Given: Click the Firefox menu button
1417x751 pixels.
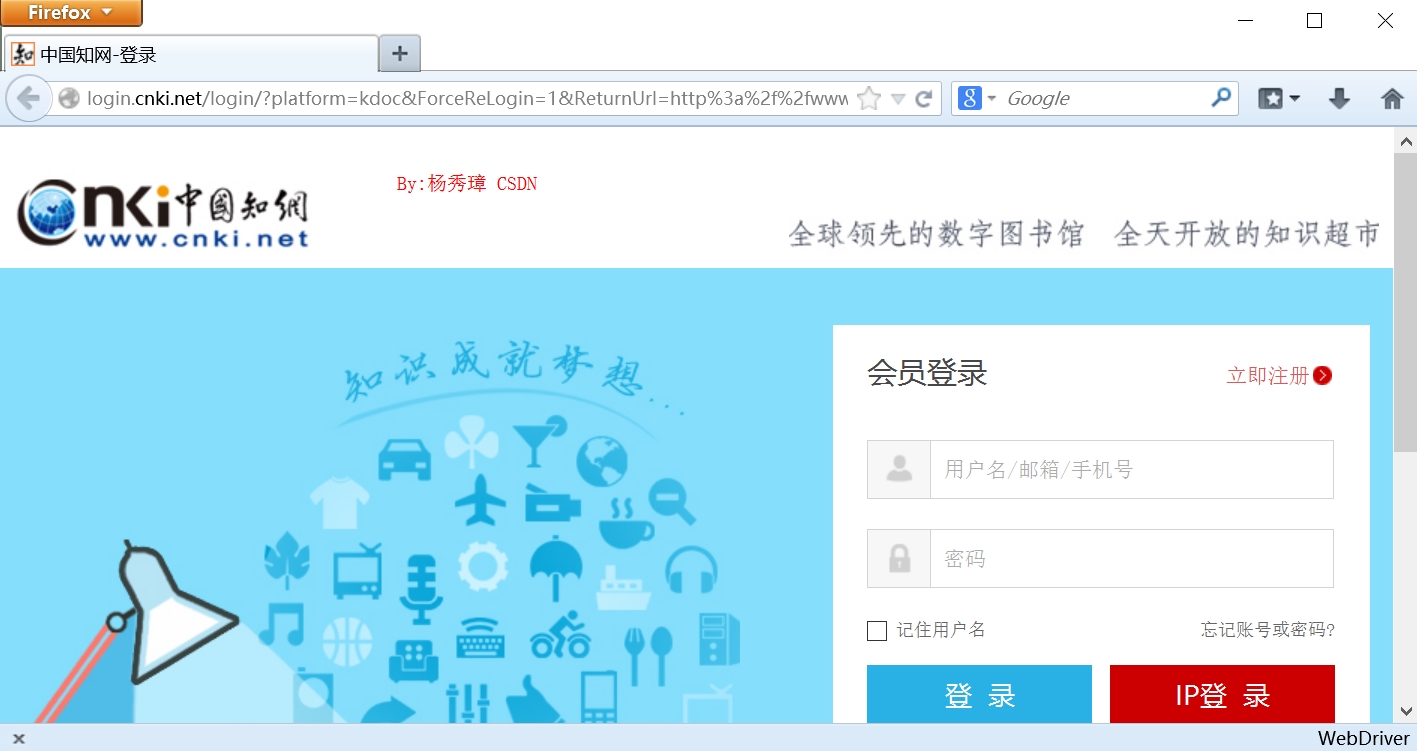Looking at the screenshot, I should (x=71, y=13).
